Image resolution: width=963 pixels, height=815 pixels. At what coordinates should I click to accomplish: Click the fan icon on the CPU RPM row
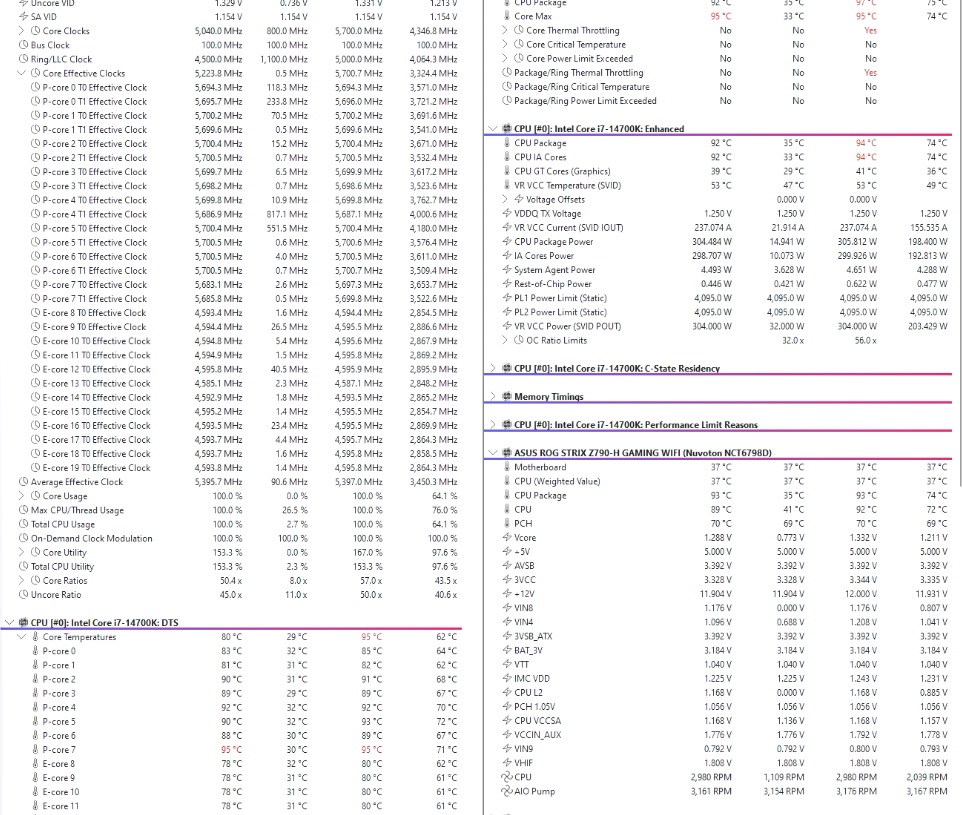(x=507, y=778)
